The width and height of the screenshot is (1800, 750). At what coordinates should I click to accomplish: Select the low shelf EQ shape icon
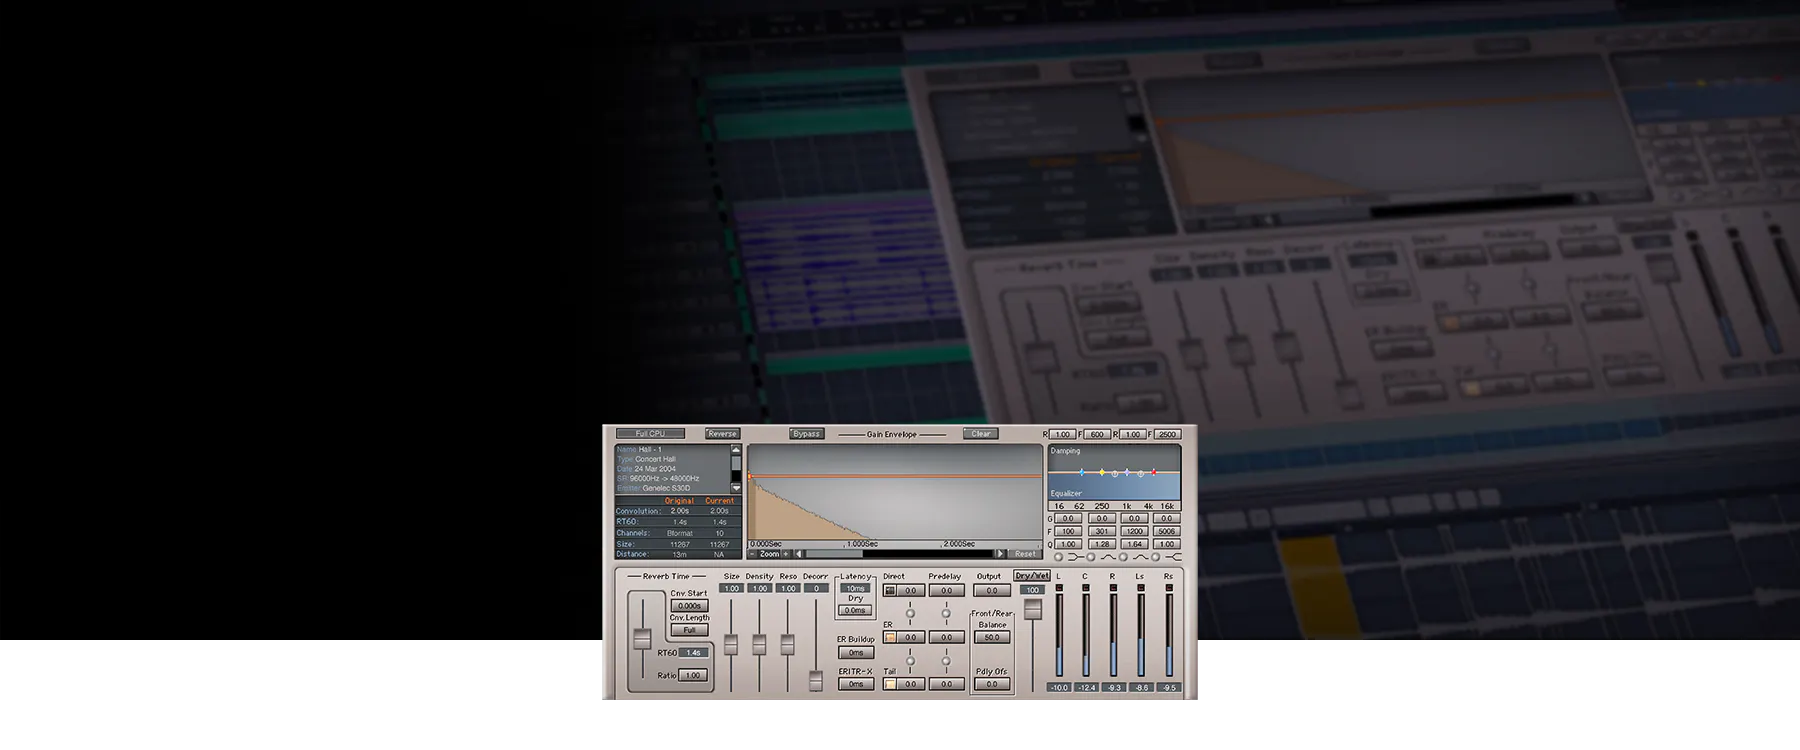click(x=1075, y=557)
